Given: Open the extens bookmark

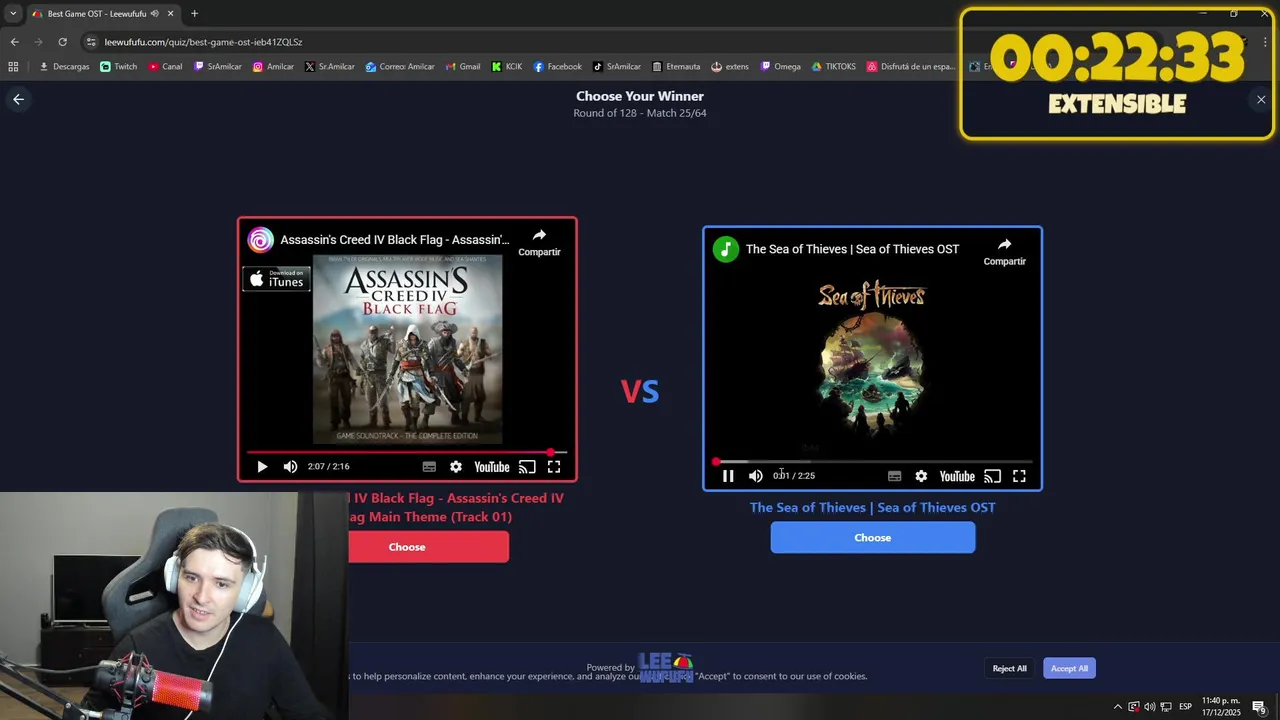Looking at the screenshot, I should 730,67.
